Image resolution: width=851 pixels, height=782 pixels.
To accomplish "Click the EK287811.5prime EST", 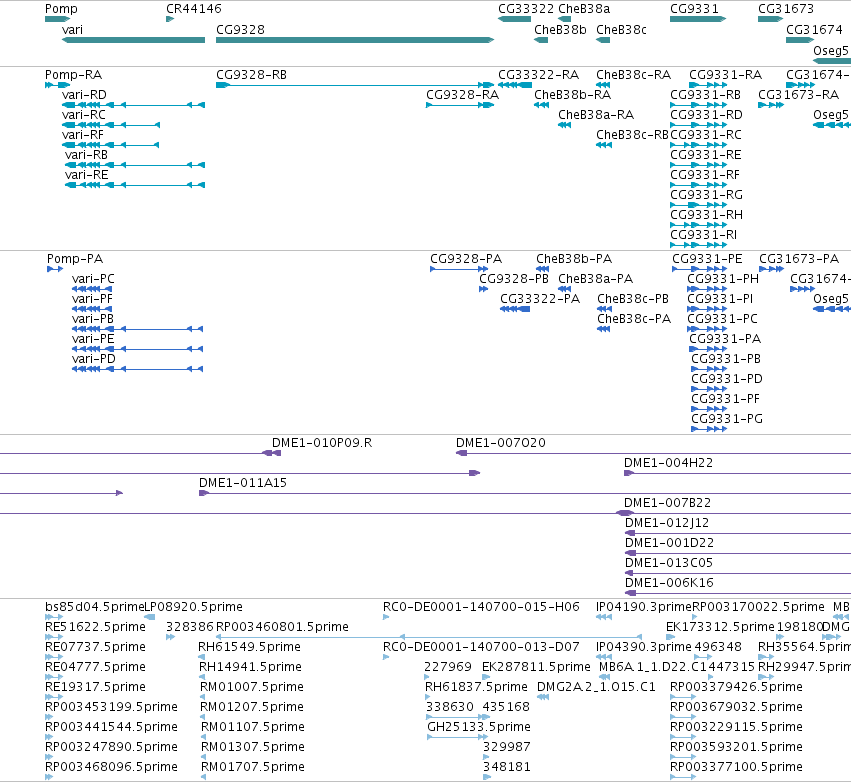I will coord(486,677).
